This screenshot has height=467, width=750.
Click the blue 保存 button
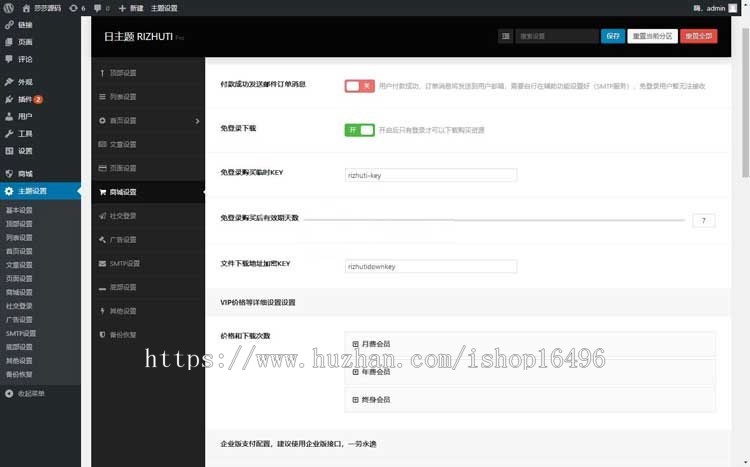tap(613, 36)
